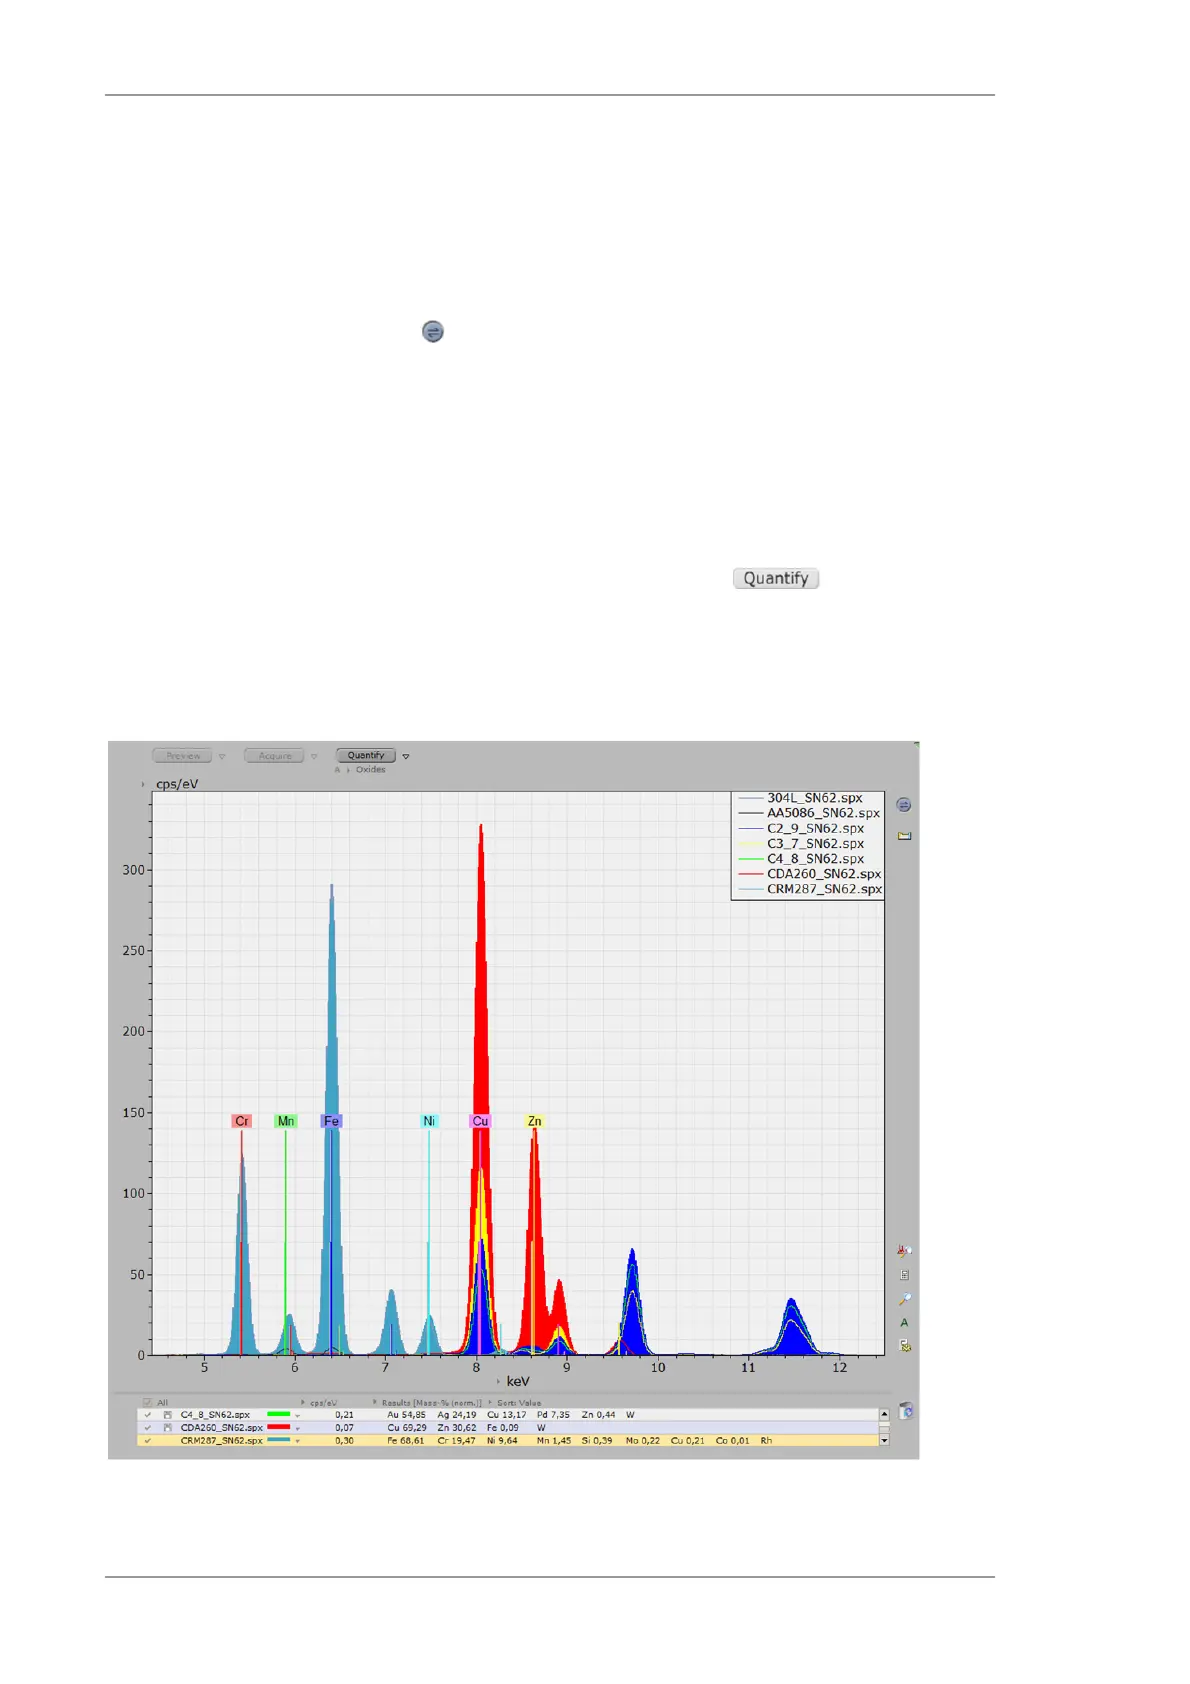
Task: Toggle the All checkbox in spectrum list header
Action: (x=148, y=1403)
